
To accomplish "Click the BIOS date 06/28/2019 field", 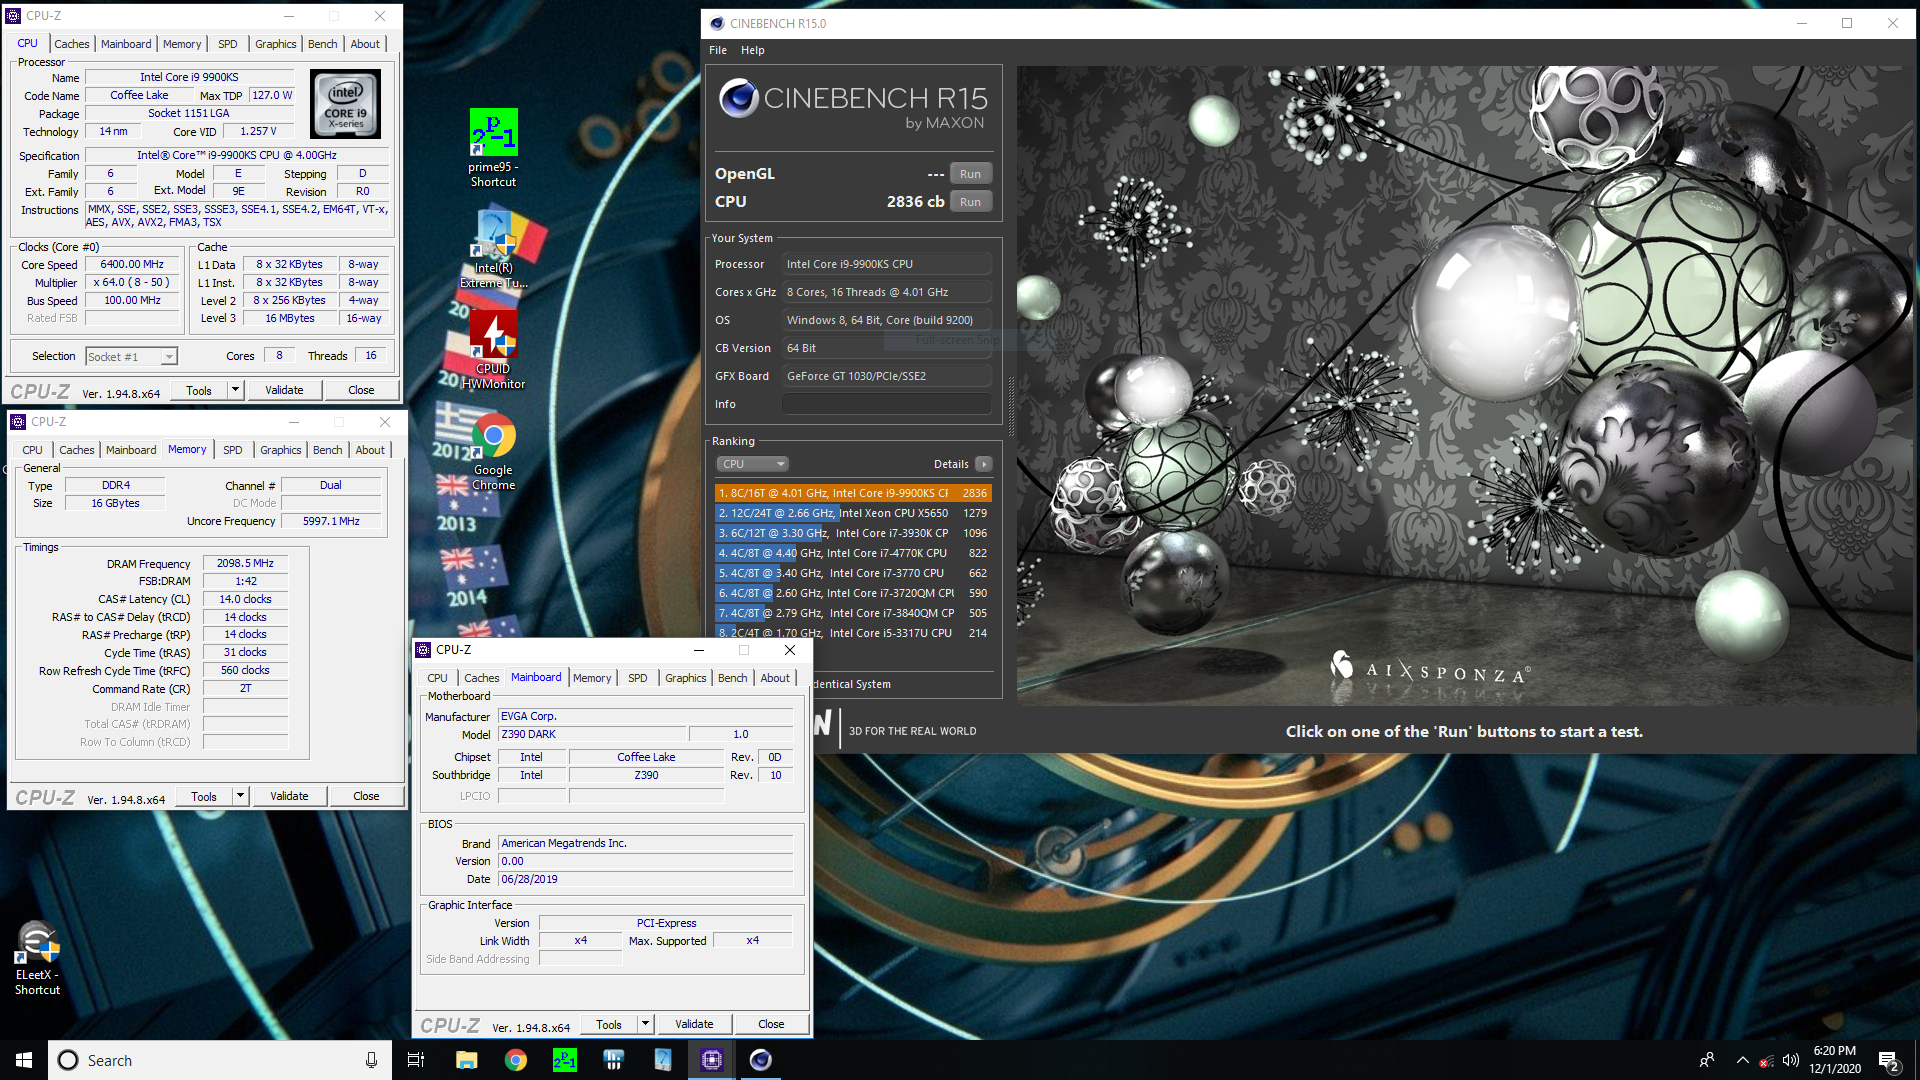I will pyautogui.click(x=645, y=879).
